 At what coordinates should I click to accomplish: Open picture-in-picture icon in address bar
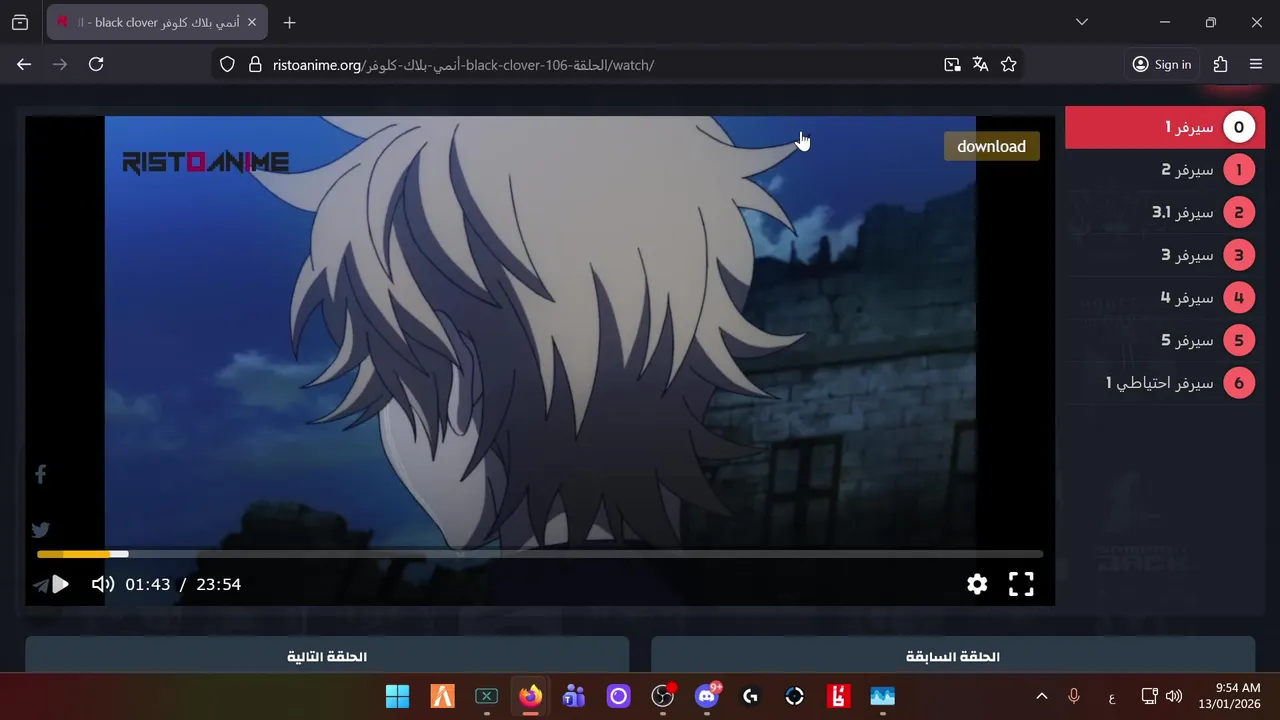pos(952,65)
